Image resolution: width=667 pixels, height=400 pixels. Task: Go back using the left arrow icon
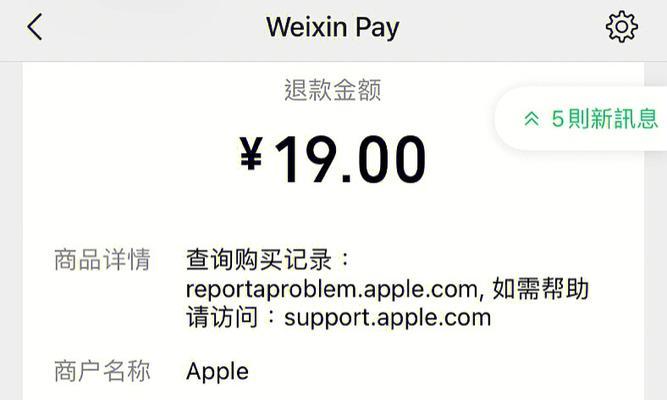click(x=35, y=27)
